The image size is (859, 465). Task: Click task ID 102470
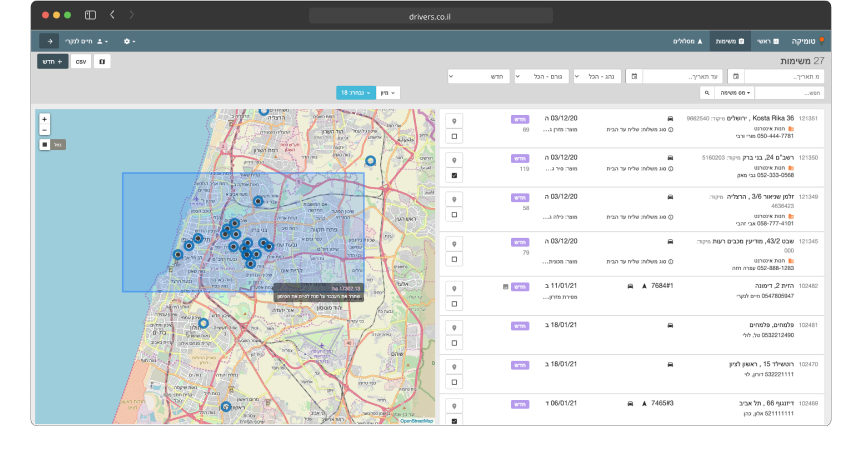click(x=808, y=364)
